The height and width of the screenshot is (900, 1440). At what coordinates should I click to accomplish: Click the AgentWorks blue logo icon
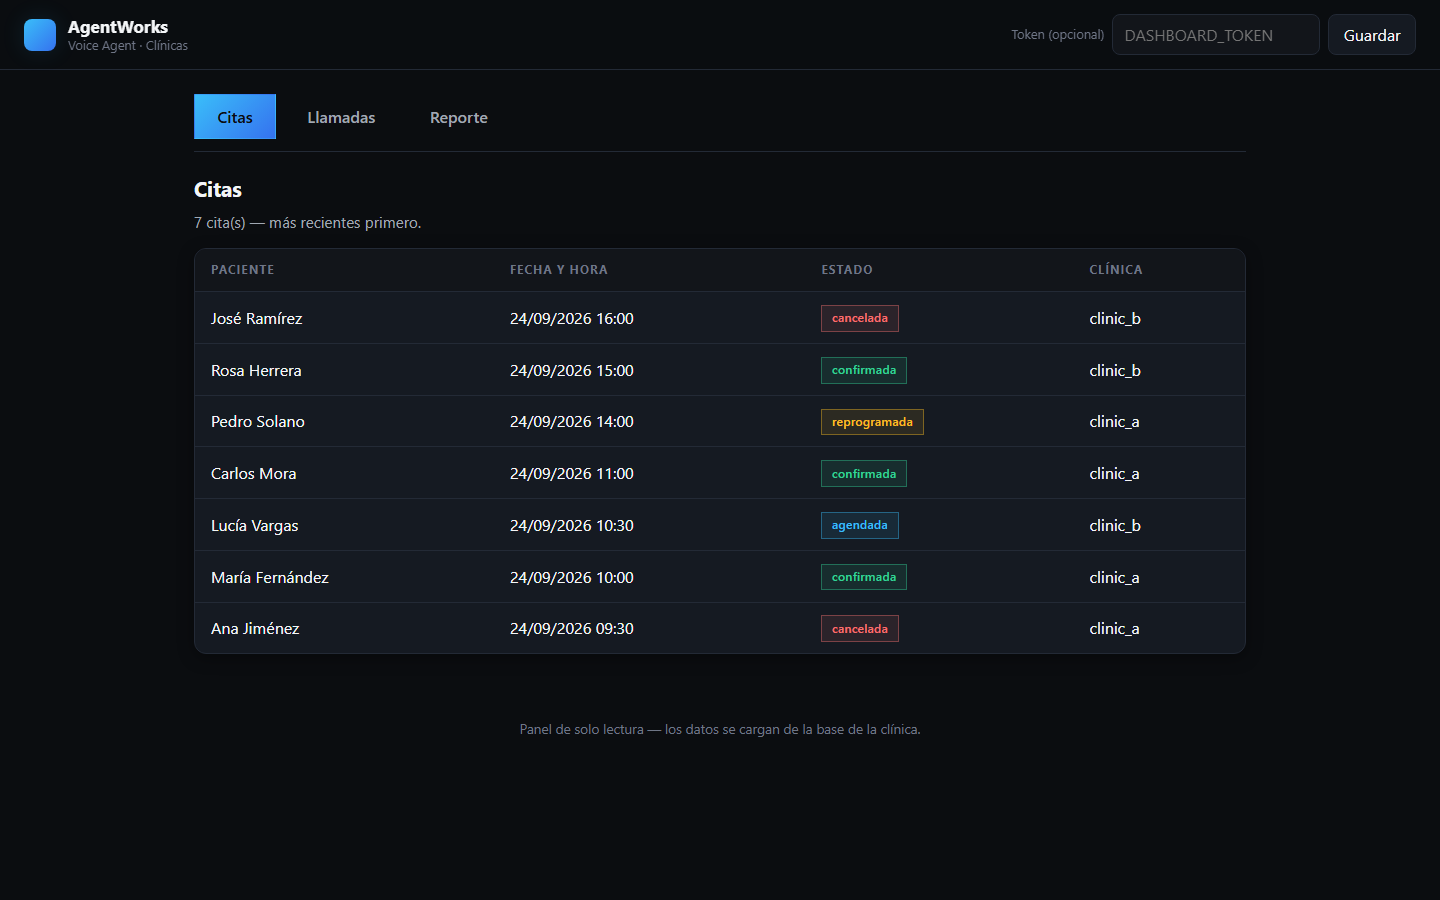[40, 35]
